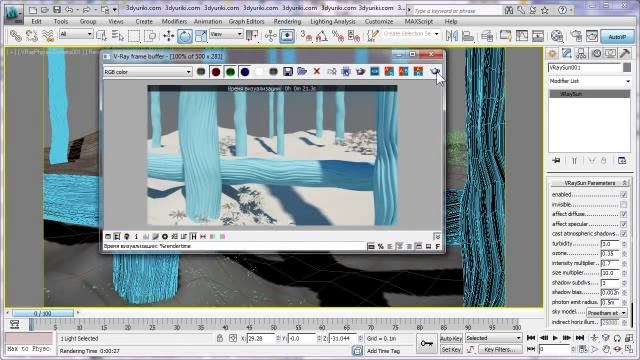Open the MAXScript menu
Image resolution: width=640 pixels, height=360 pixels.
[419, 21]
